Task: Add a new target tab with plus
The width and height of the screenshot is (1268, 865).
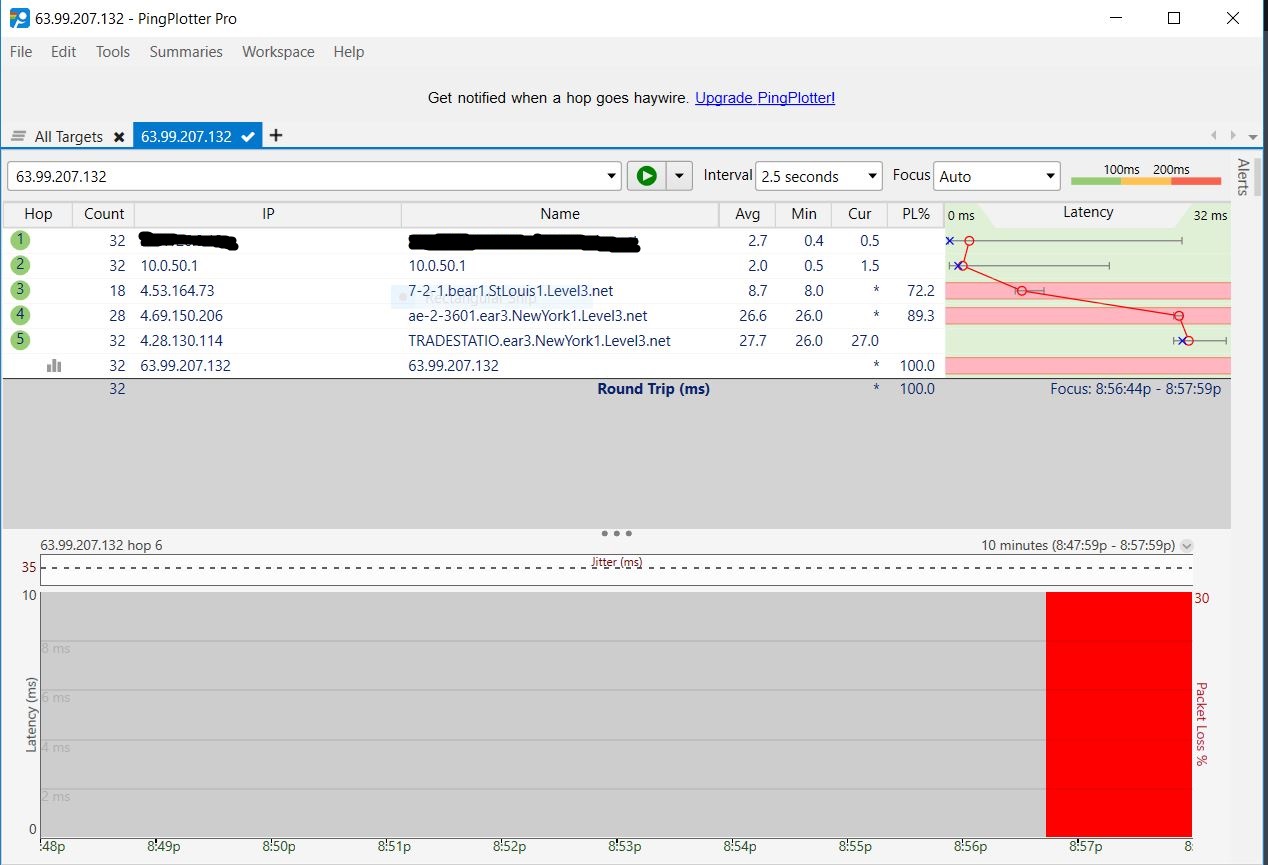Action: 276,136
